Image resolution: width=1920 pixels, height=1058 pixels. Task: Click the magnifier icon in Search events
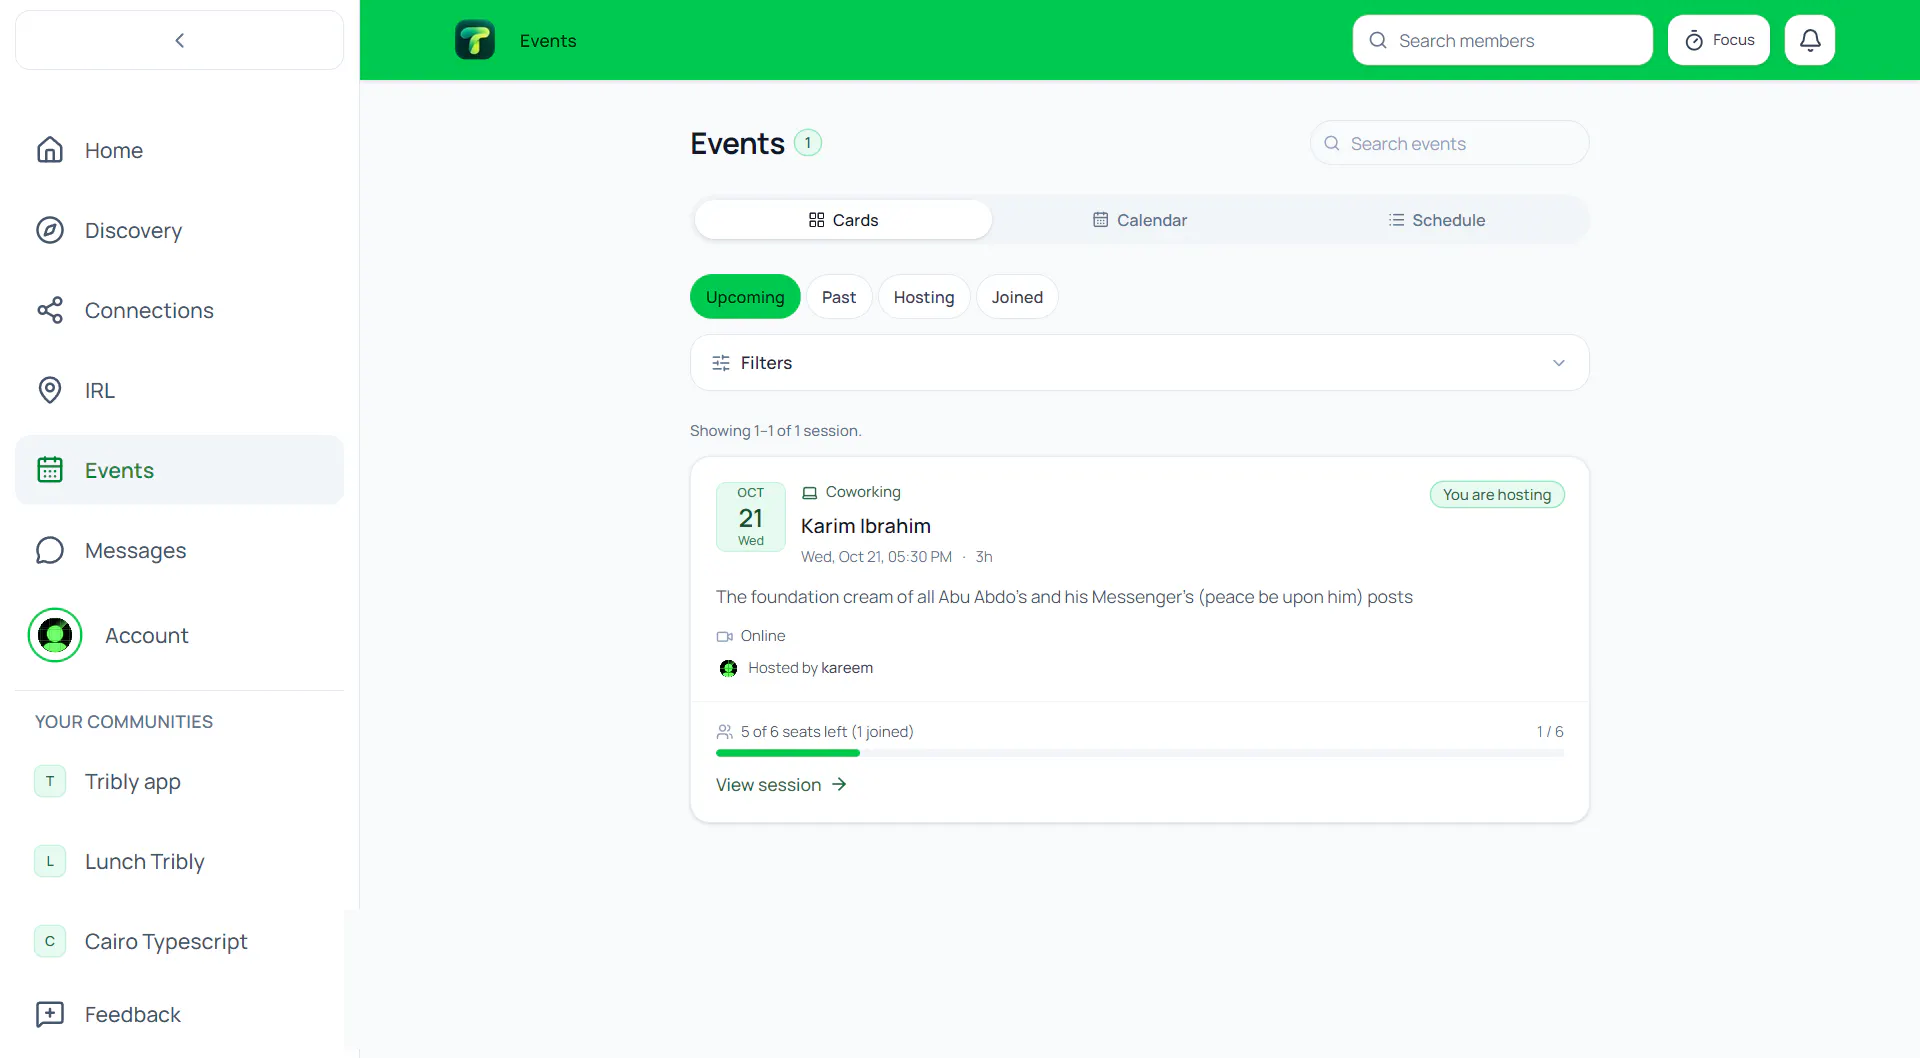1332,143
